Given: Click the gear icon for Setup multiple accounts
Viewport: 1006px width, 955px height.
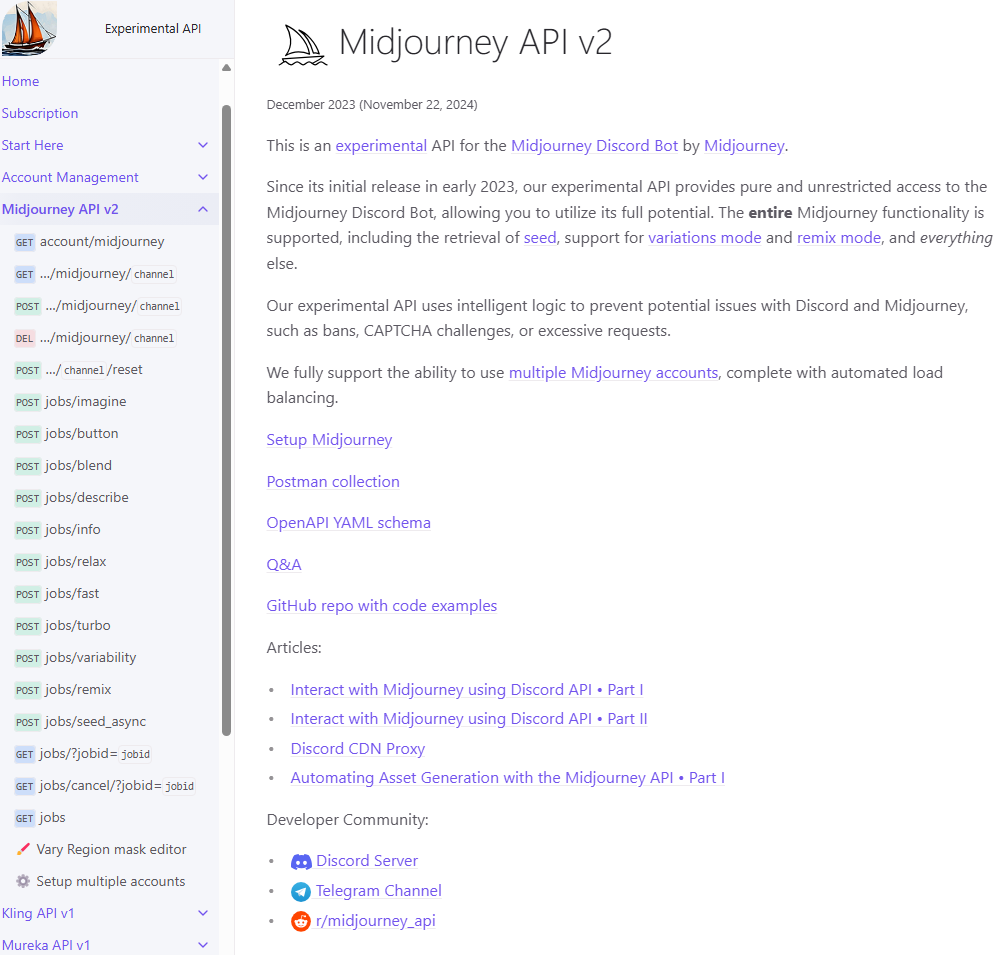Looking at the screenshot, I should [x=23, y=881].
